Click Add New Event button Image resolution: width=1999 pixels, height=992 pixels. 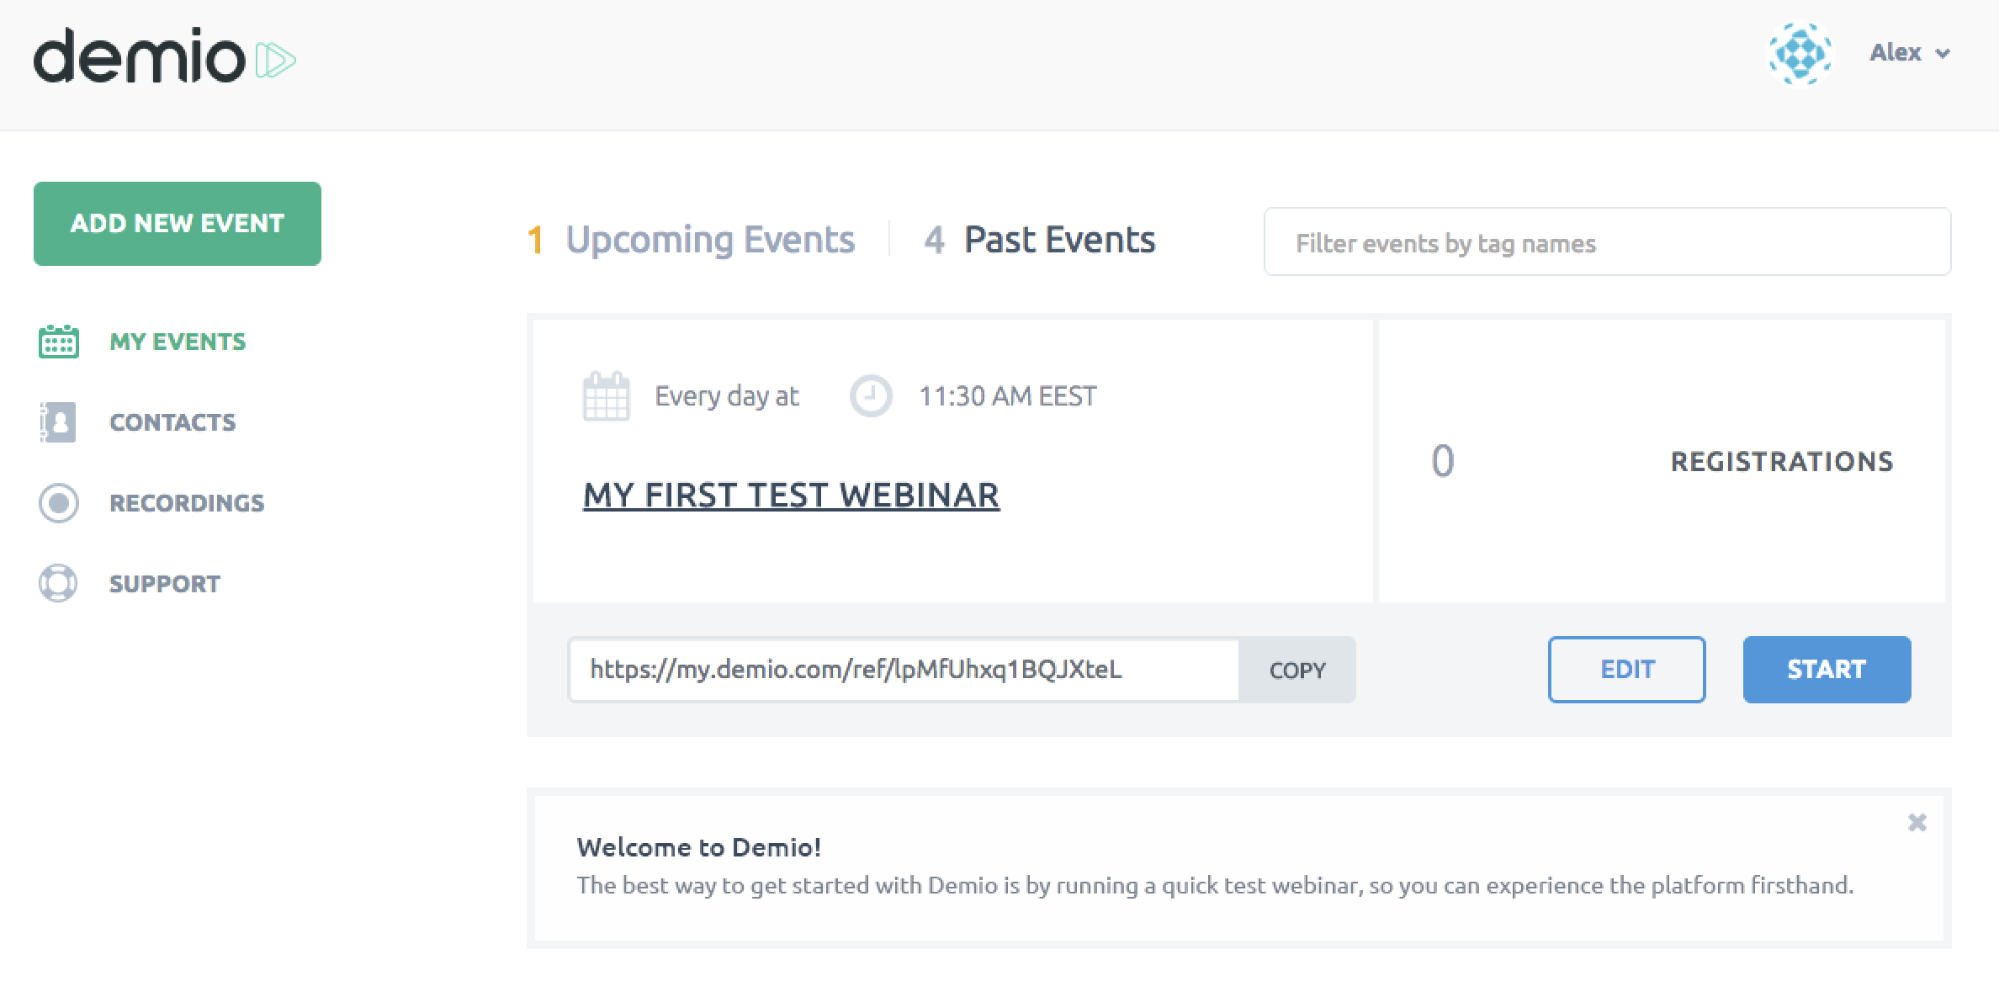[177, 223]
